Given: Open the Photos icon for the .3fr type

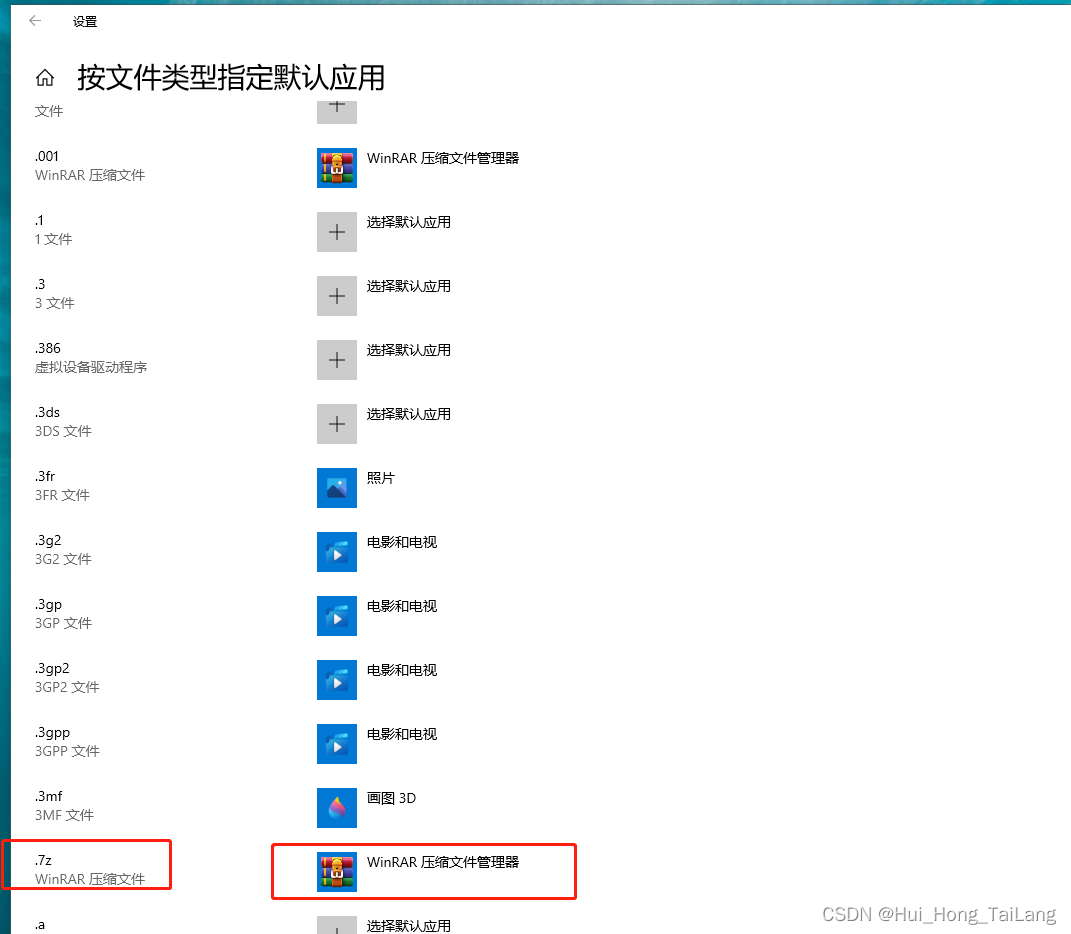Looking at the screenshot, I should click(x=337, y=488).
